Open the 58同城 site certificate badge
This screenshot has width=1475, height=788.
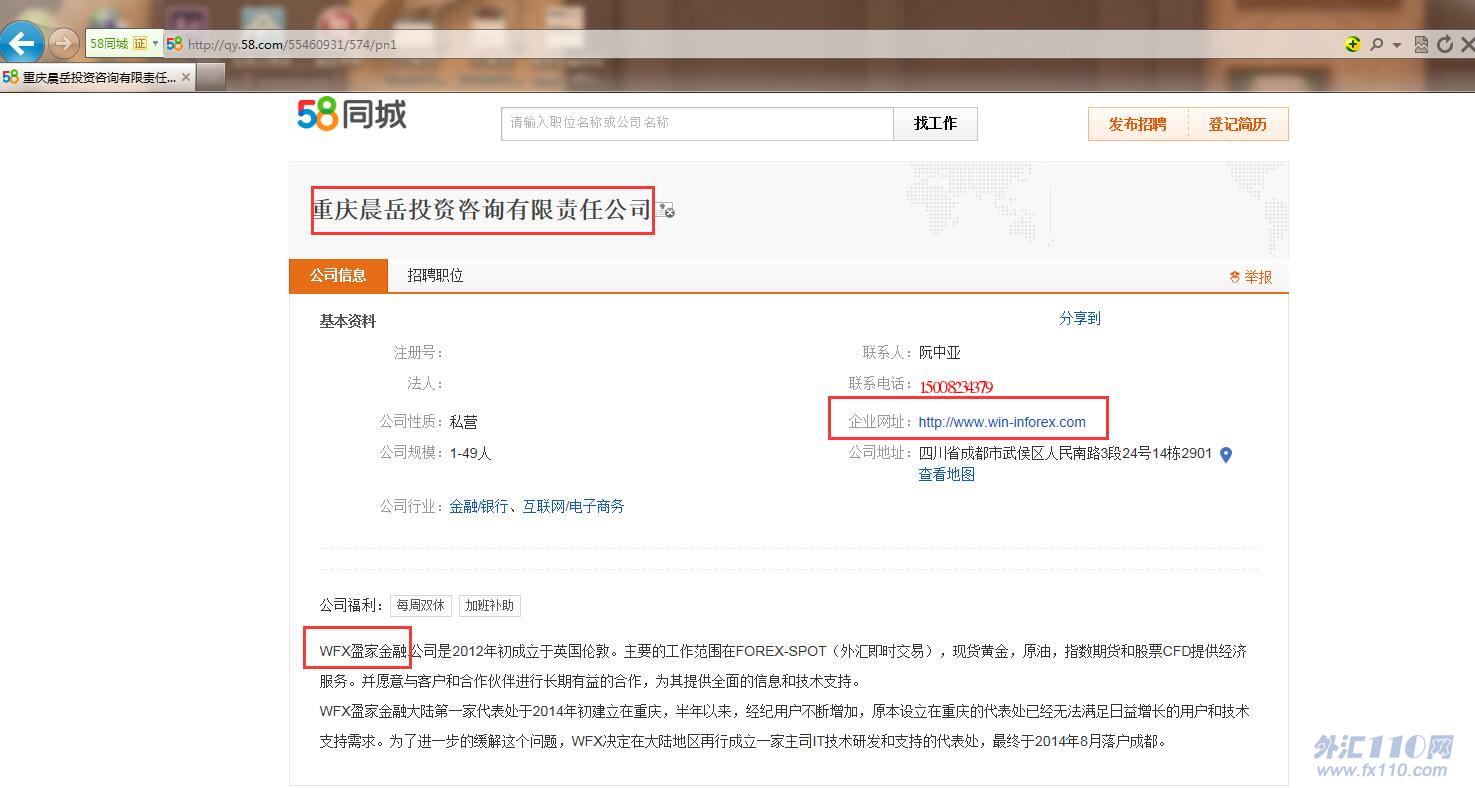(x=117, y=44)
